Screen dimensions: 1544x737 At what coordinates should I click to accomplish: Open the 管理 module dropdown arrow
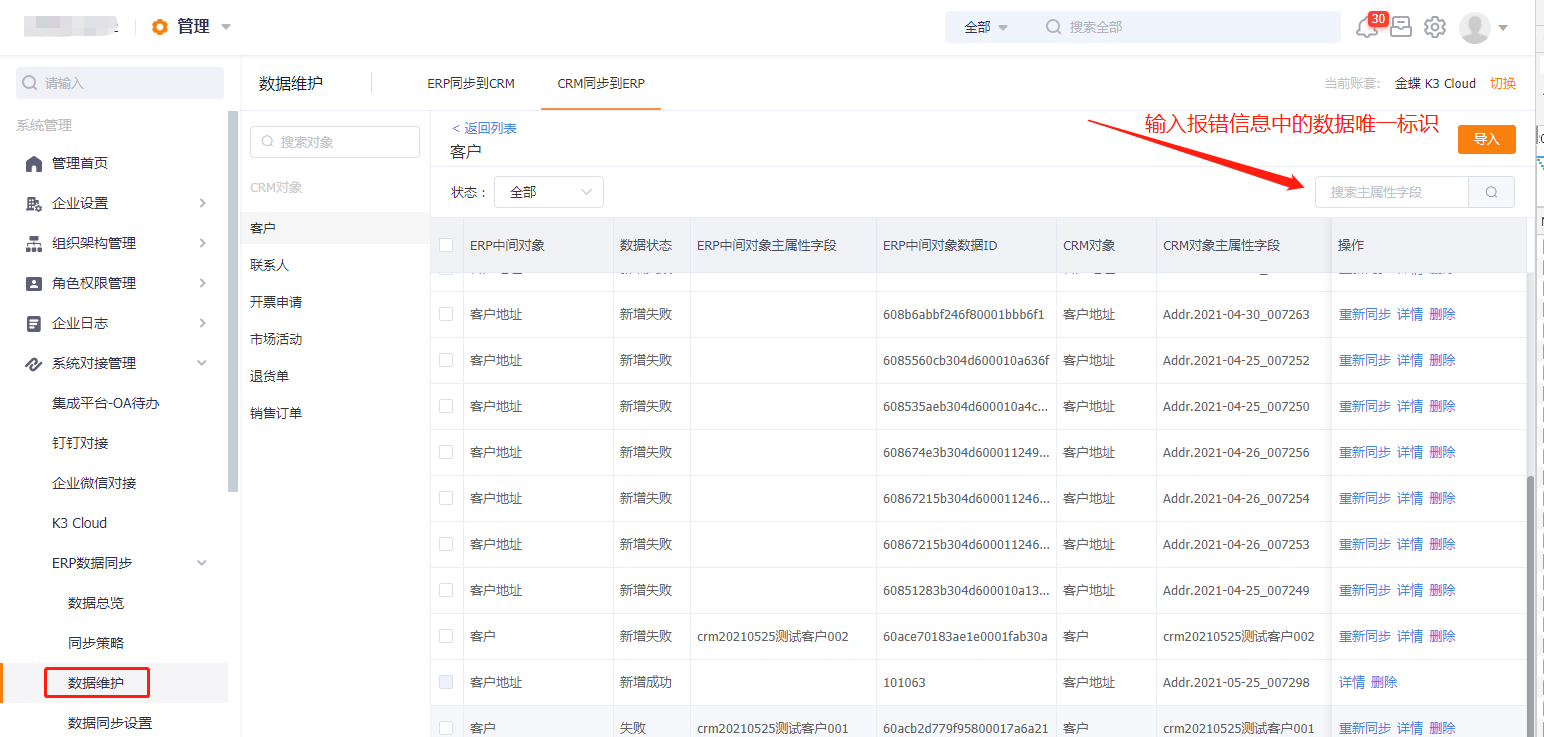click(x=226, y=27)
